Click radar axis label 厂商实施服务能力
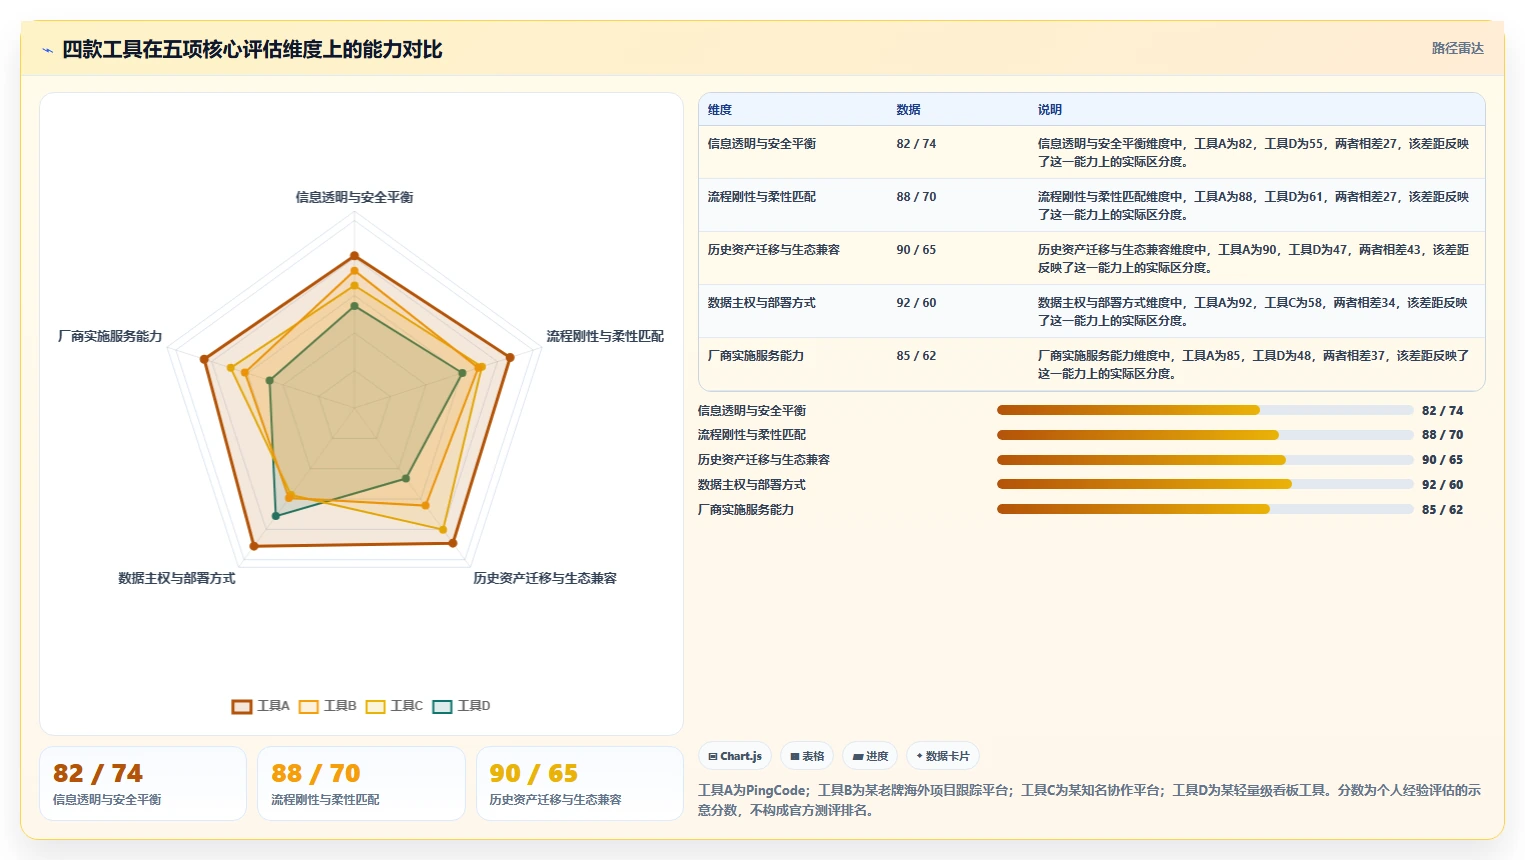 pyautogui.click(x=110, y=336)
